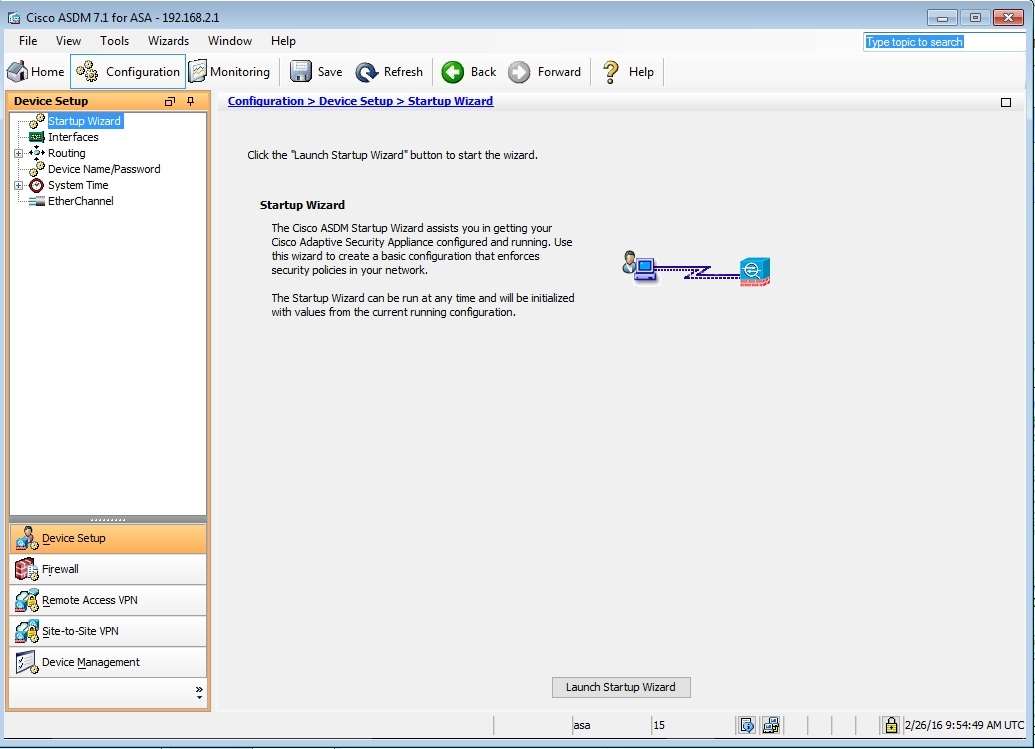Click the EtherChannel tree icon
1035x749 pixels.
(37, 201)
